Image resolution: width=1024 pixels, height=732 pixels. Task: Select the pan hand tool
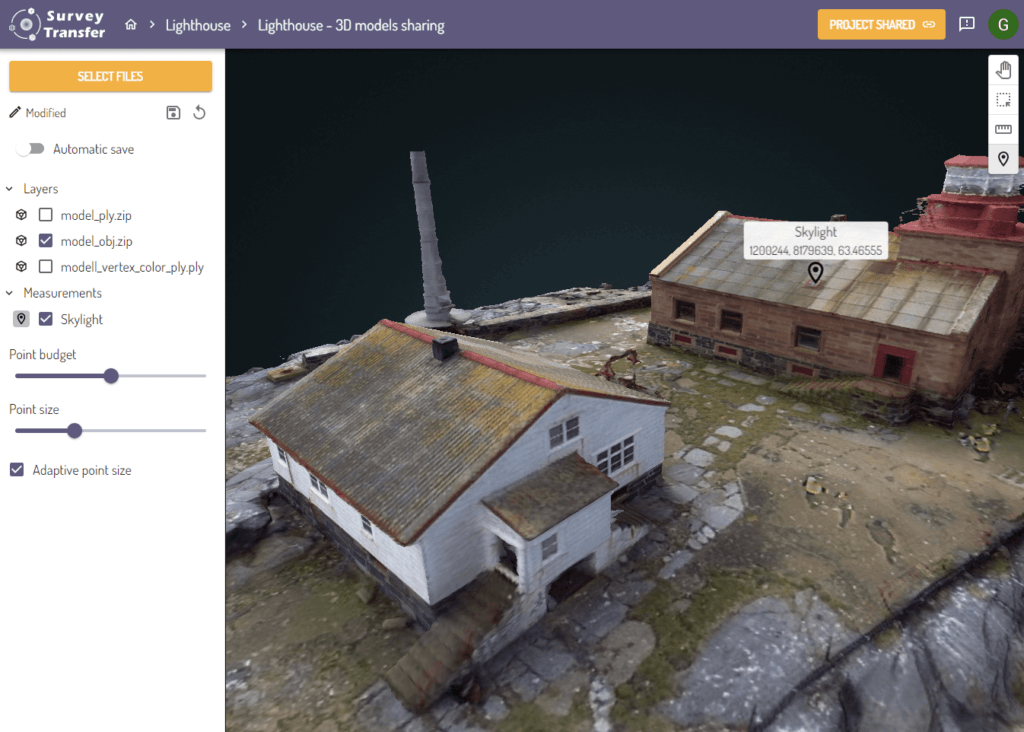(1003, 70)
